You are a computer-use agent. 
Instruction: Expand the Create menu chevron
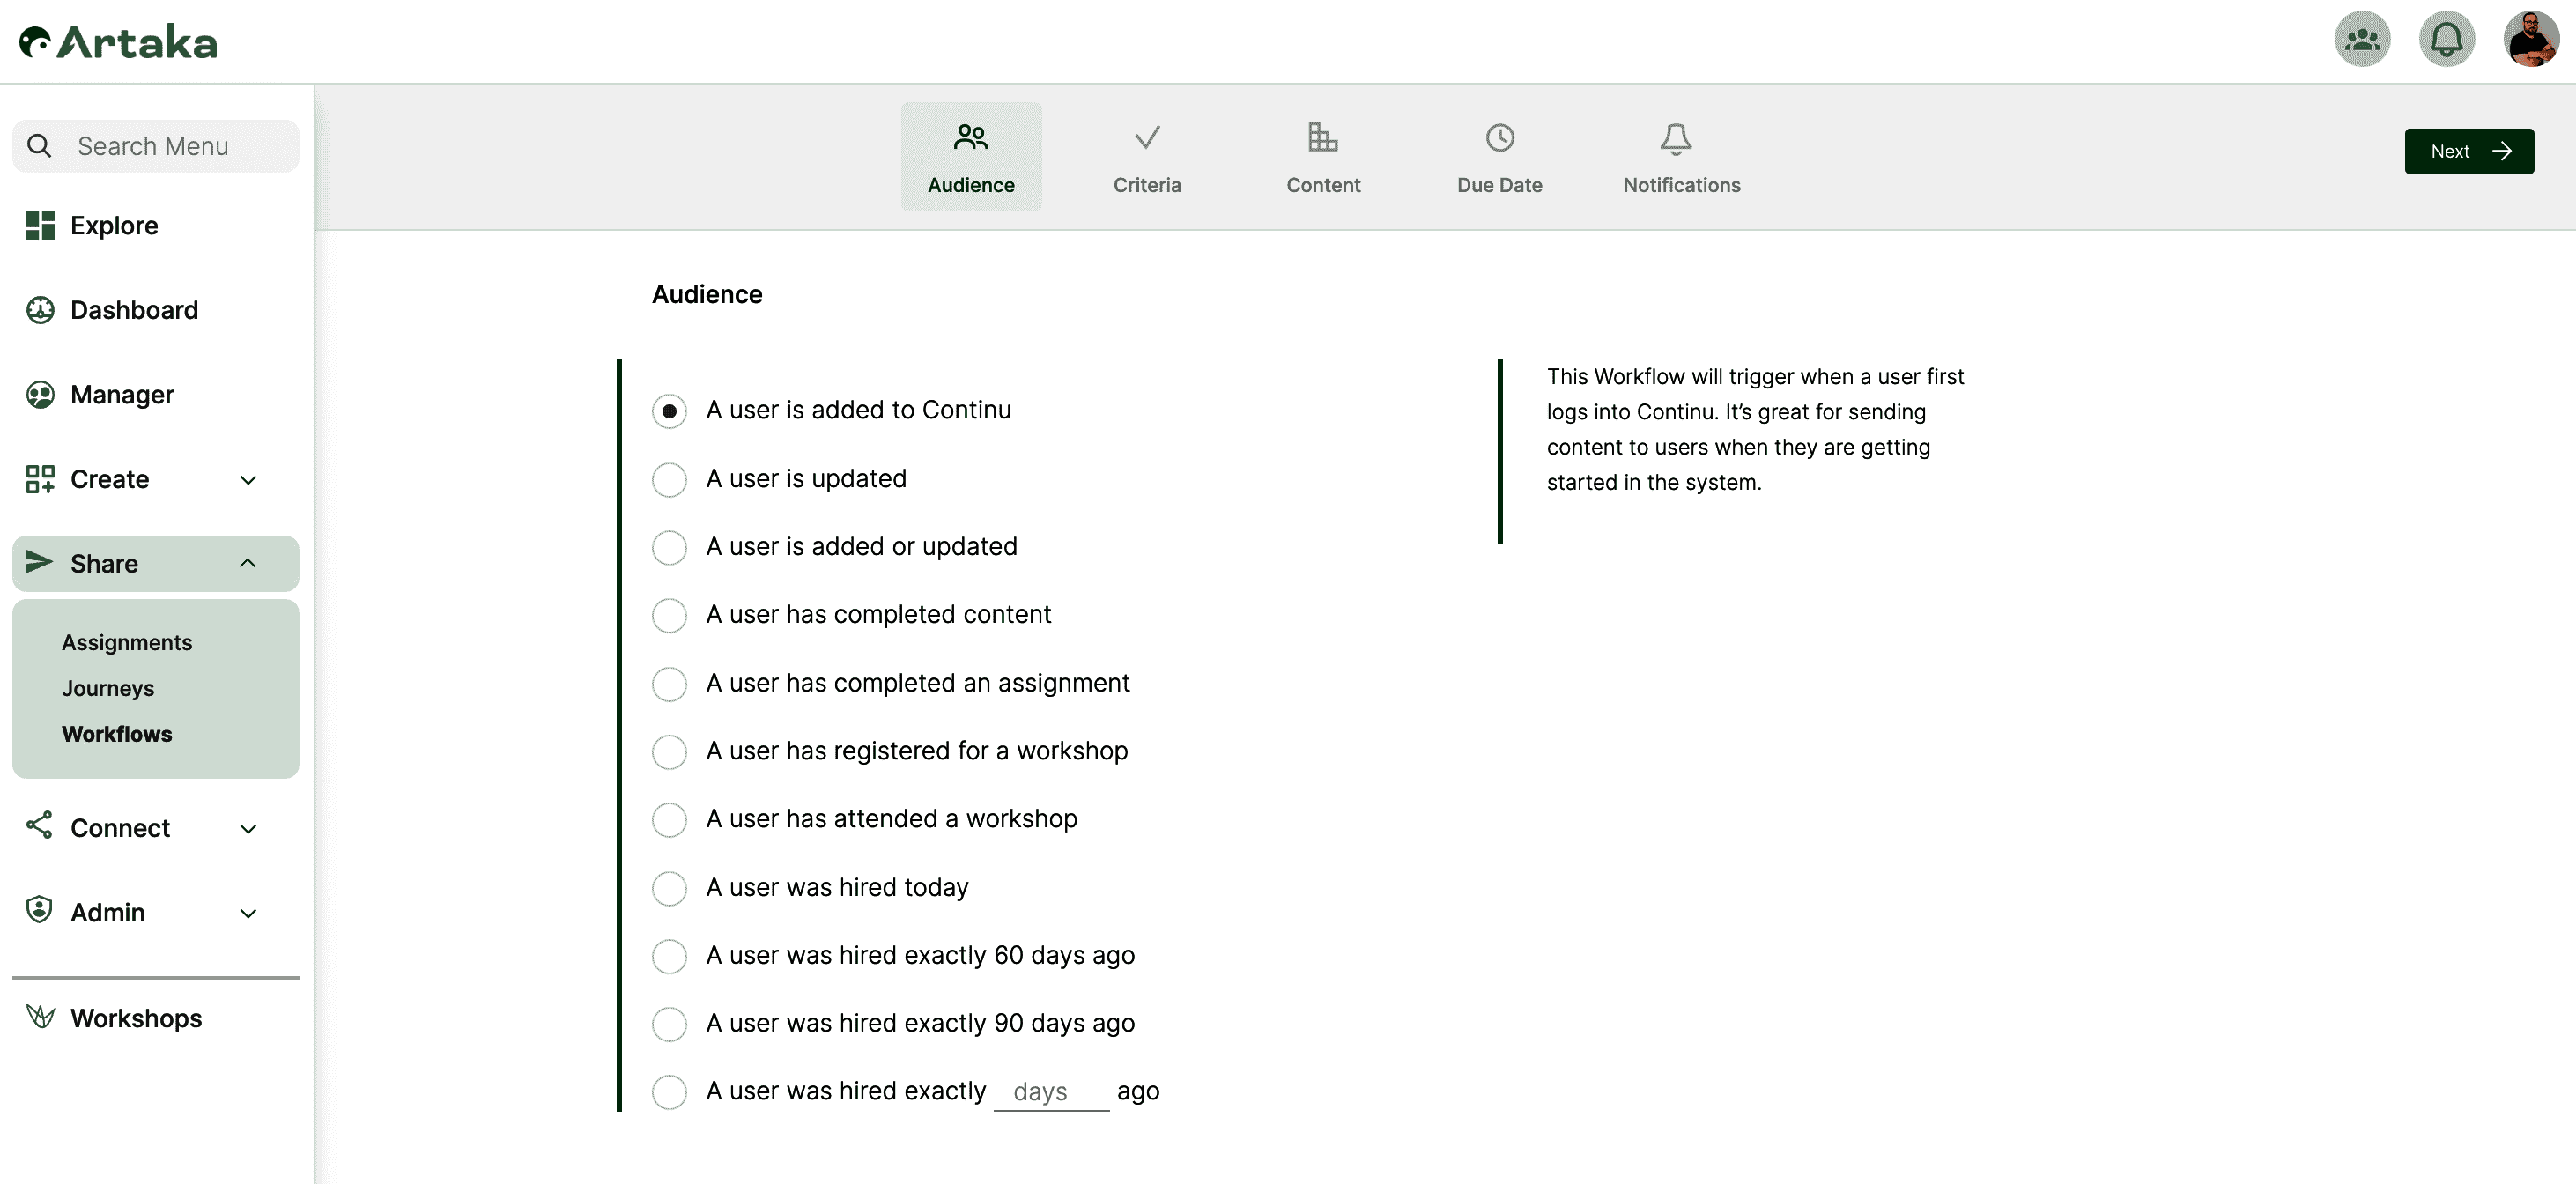click(x=248, y=480)
